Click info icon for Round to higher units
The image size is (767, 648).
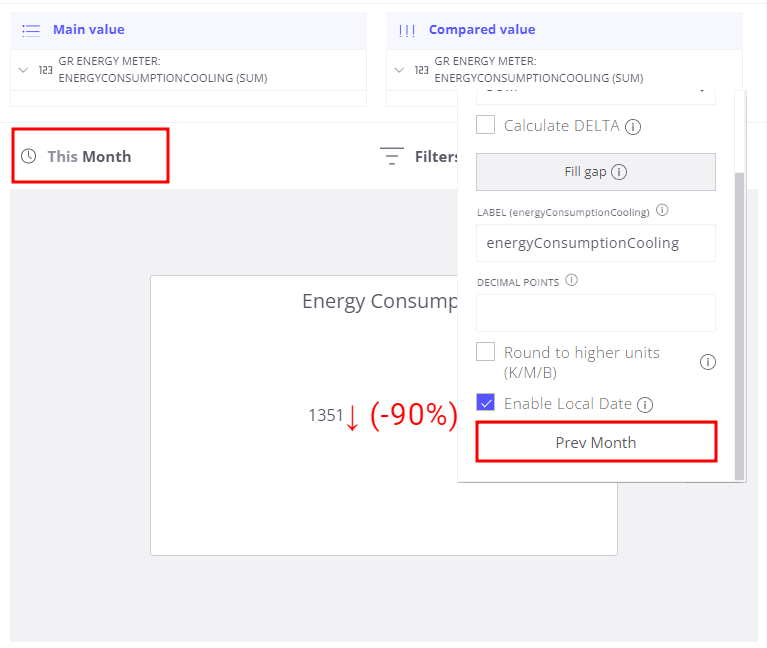tap(707, 362)
